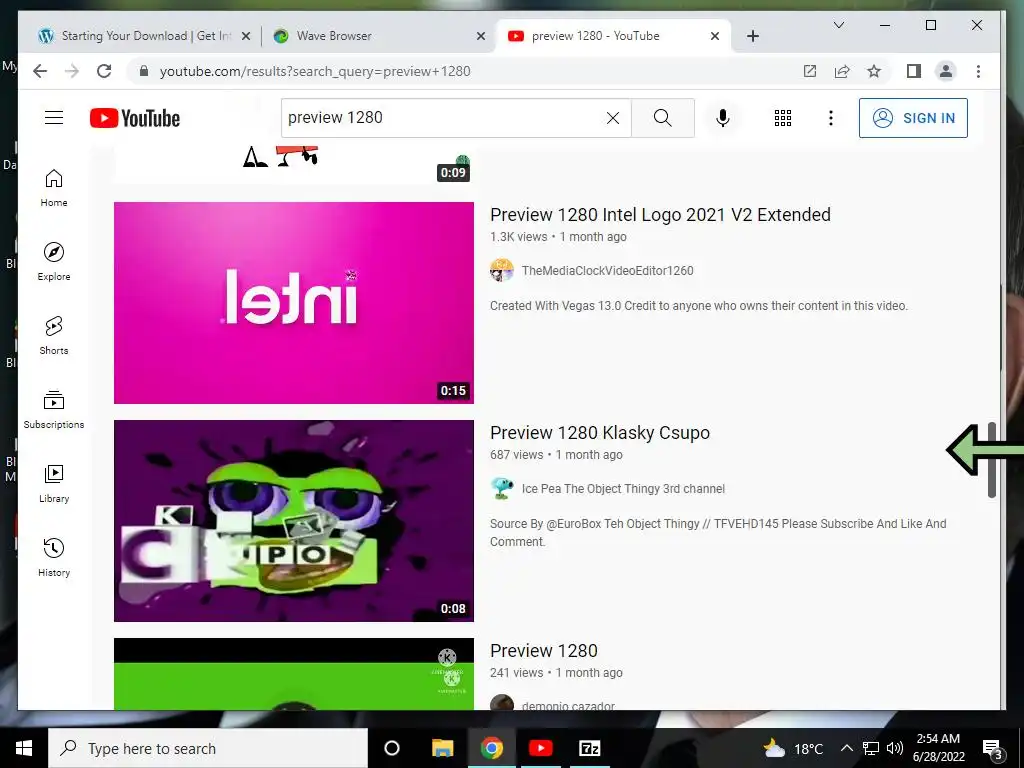Viewport: 1024px width, 768px height.
Task: Click the taskbar Type here to search box
Action: 208,748
